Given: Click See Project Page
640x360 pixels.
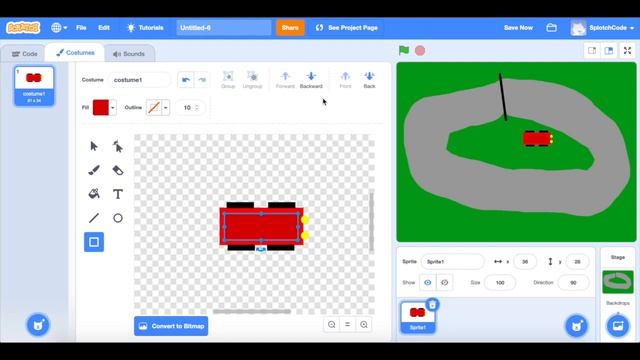Looking at the screenshot, I should [x=347, y=28].
